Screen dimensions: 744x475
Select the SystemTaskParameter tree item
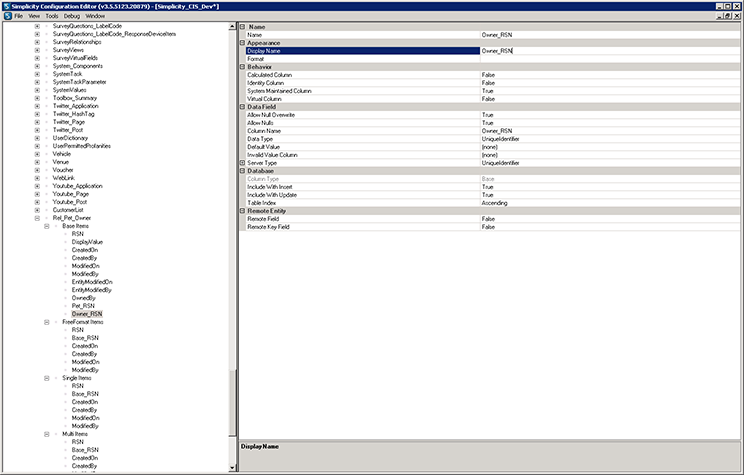tap(79, 82)
